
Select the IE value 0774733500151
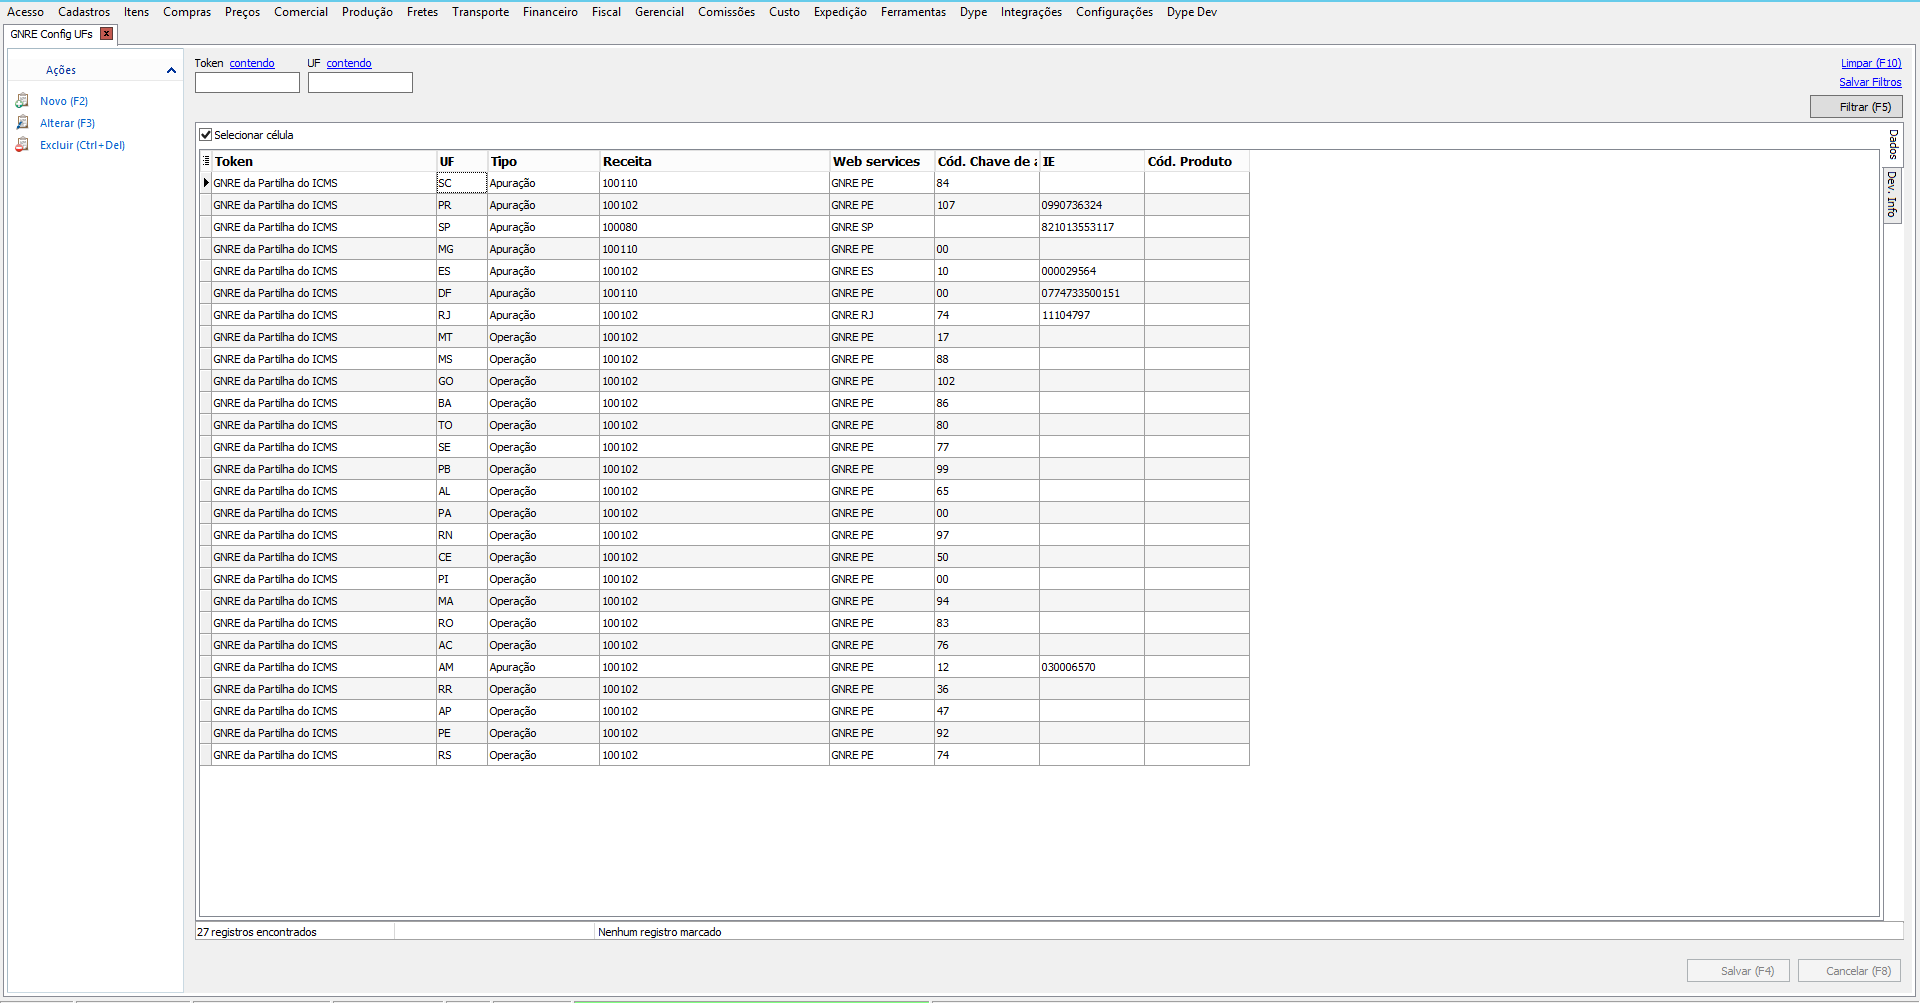pos(1092,293)
